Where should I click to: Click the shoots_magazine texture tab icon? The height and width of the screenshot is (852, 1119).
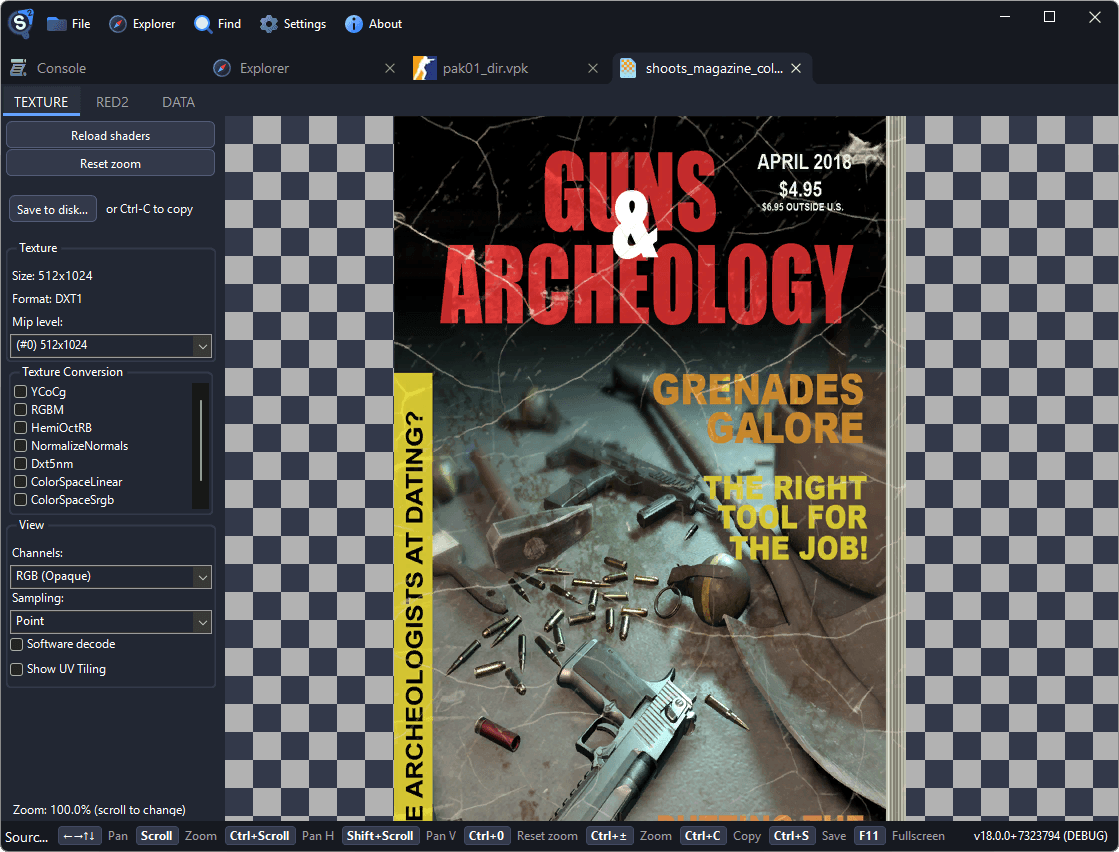[628, 68]
